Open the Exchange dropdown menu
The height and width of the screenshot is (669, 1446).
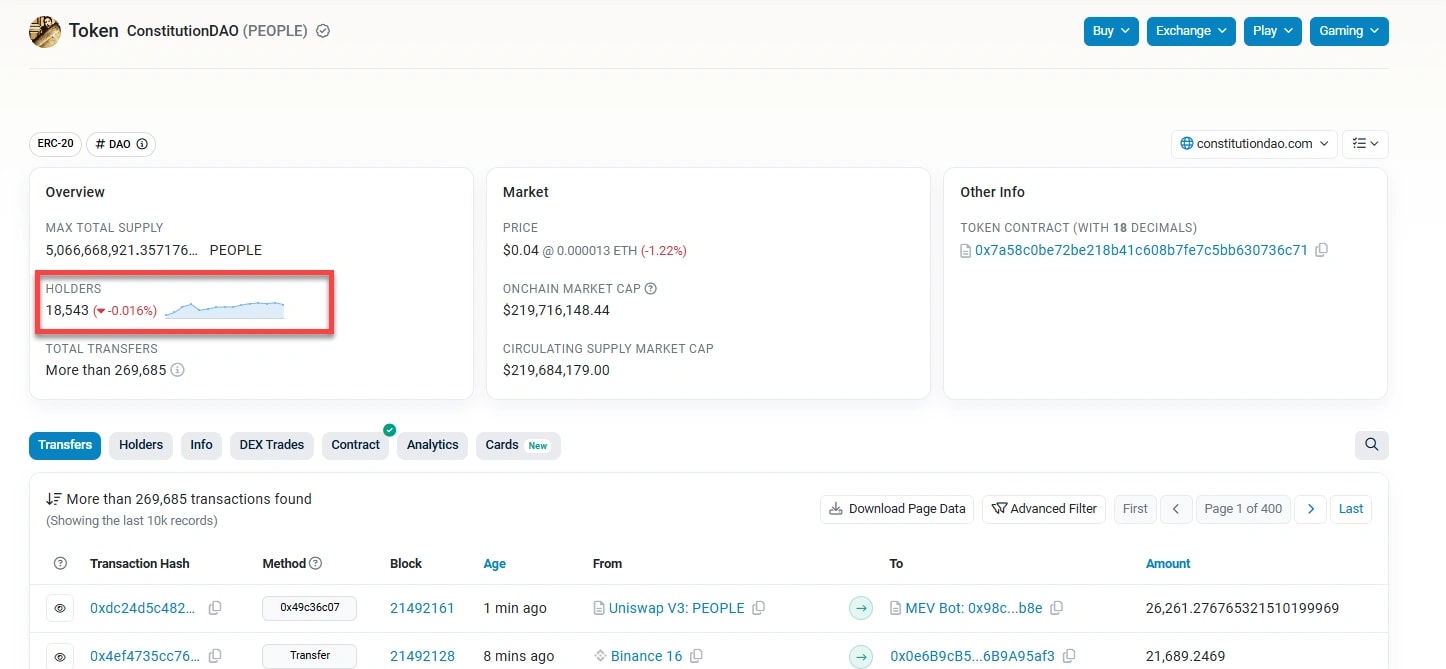pyautogui.click(x=1190, y=31)
